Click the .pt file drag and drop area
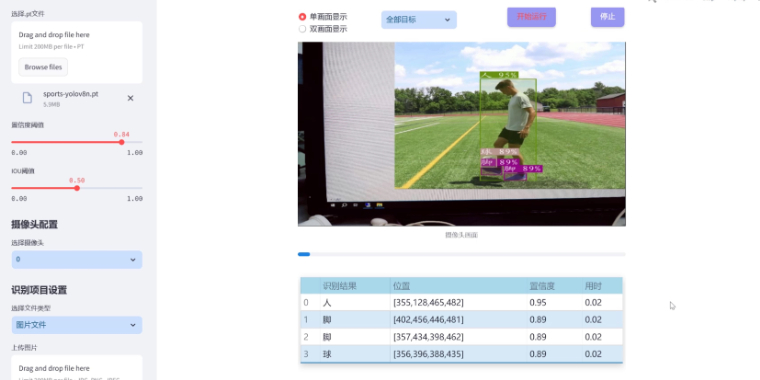760x380 pixels. 77,52
